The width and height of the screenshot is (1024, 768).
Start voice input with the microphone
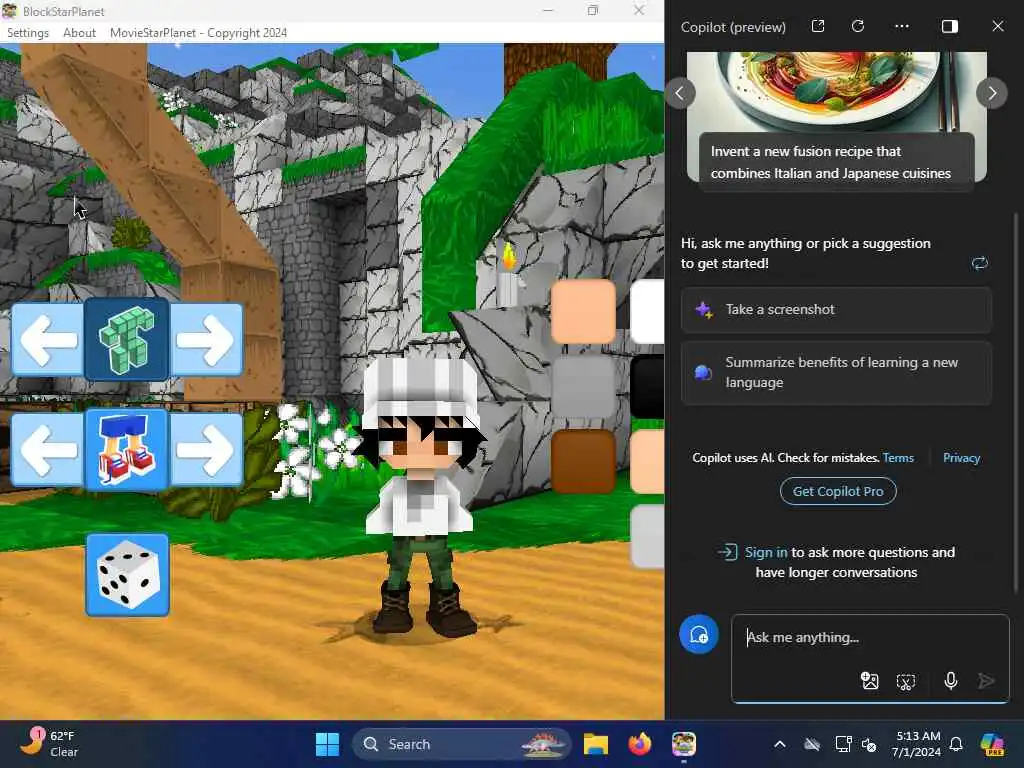point(951,681)
